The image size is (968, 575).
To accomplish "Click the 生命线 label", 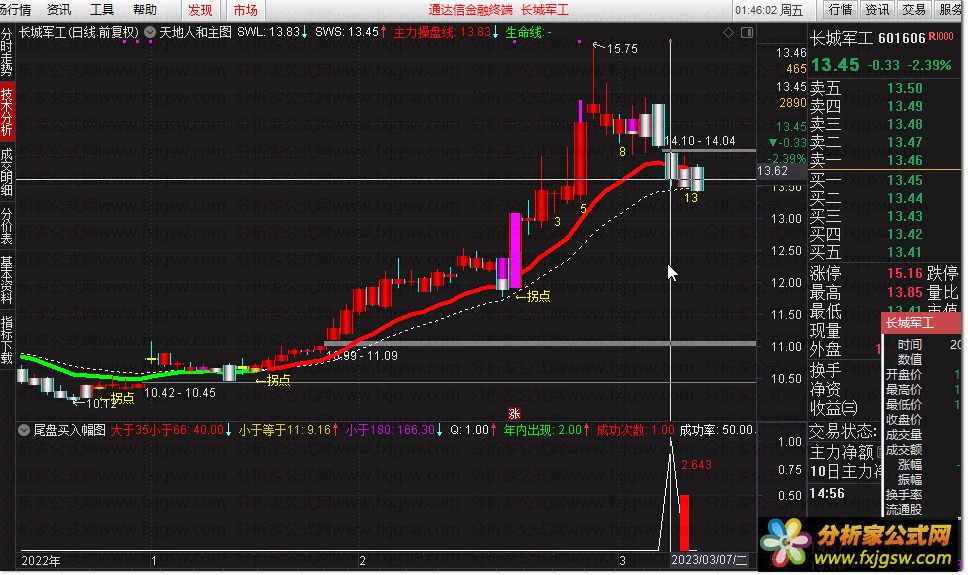I will click(528, 32).
